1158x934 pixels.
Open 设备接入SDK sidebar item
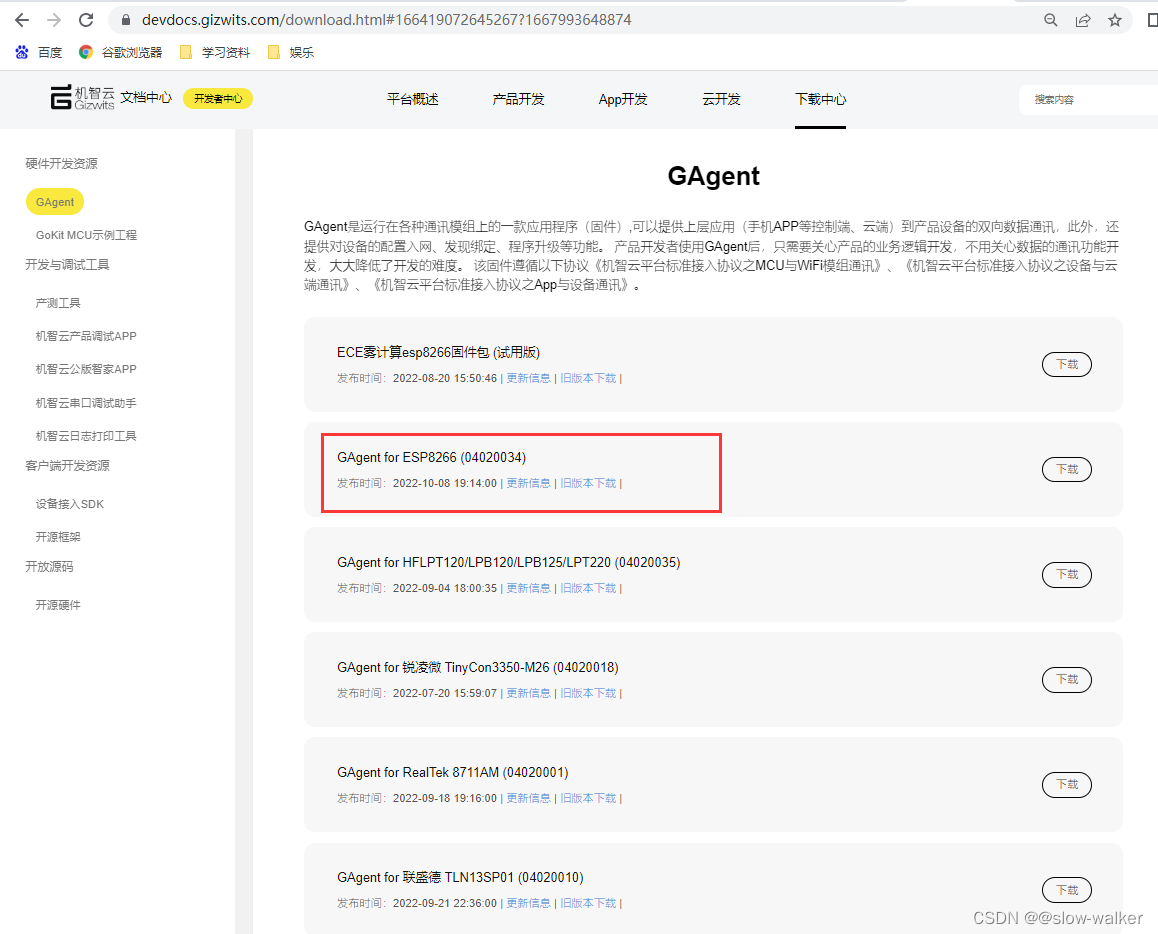click(x=70, y=504)
